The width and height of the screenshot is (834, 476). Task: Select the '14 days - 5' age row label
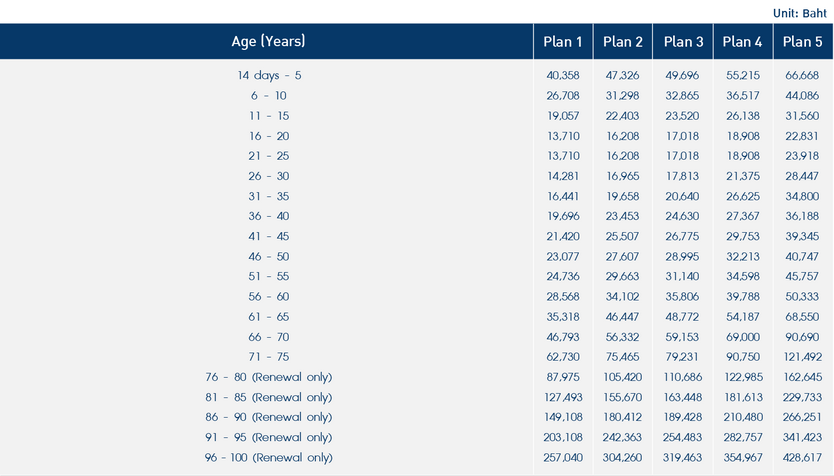click(x=269, y=75)
